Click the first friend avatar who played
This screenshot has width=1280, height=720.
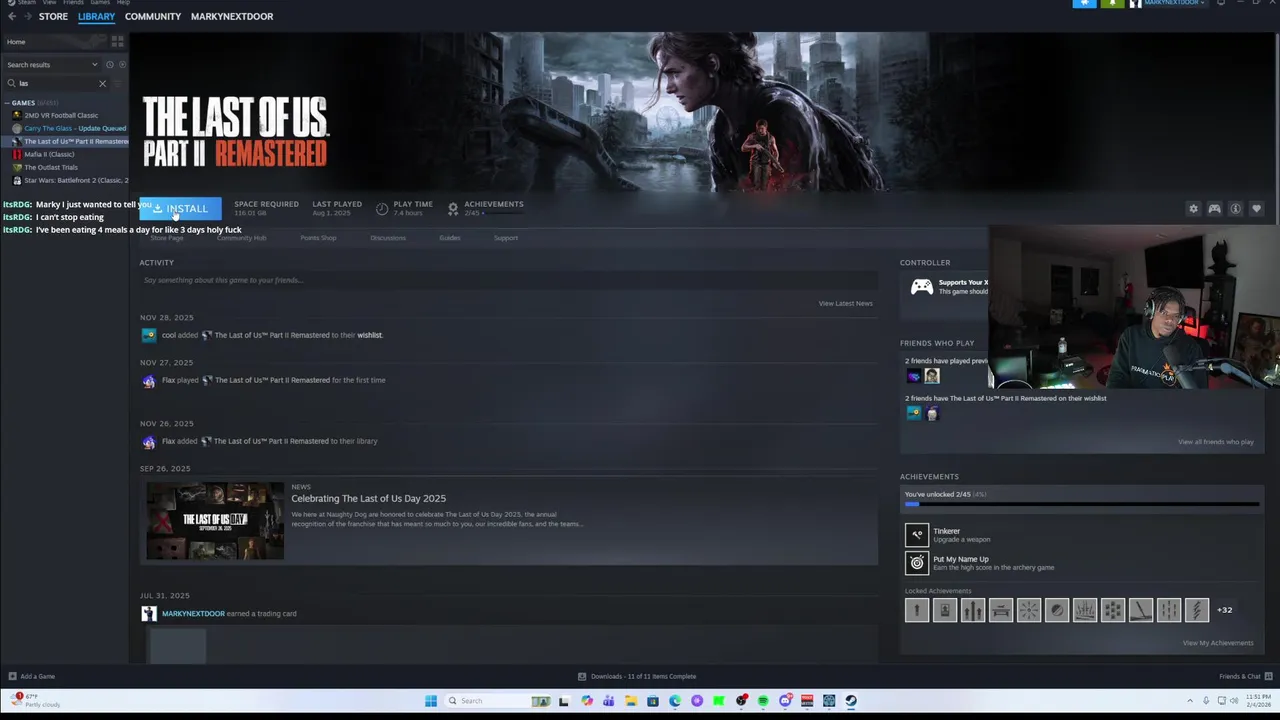[913, 376]
